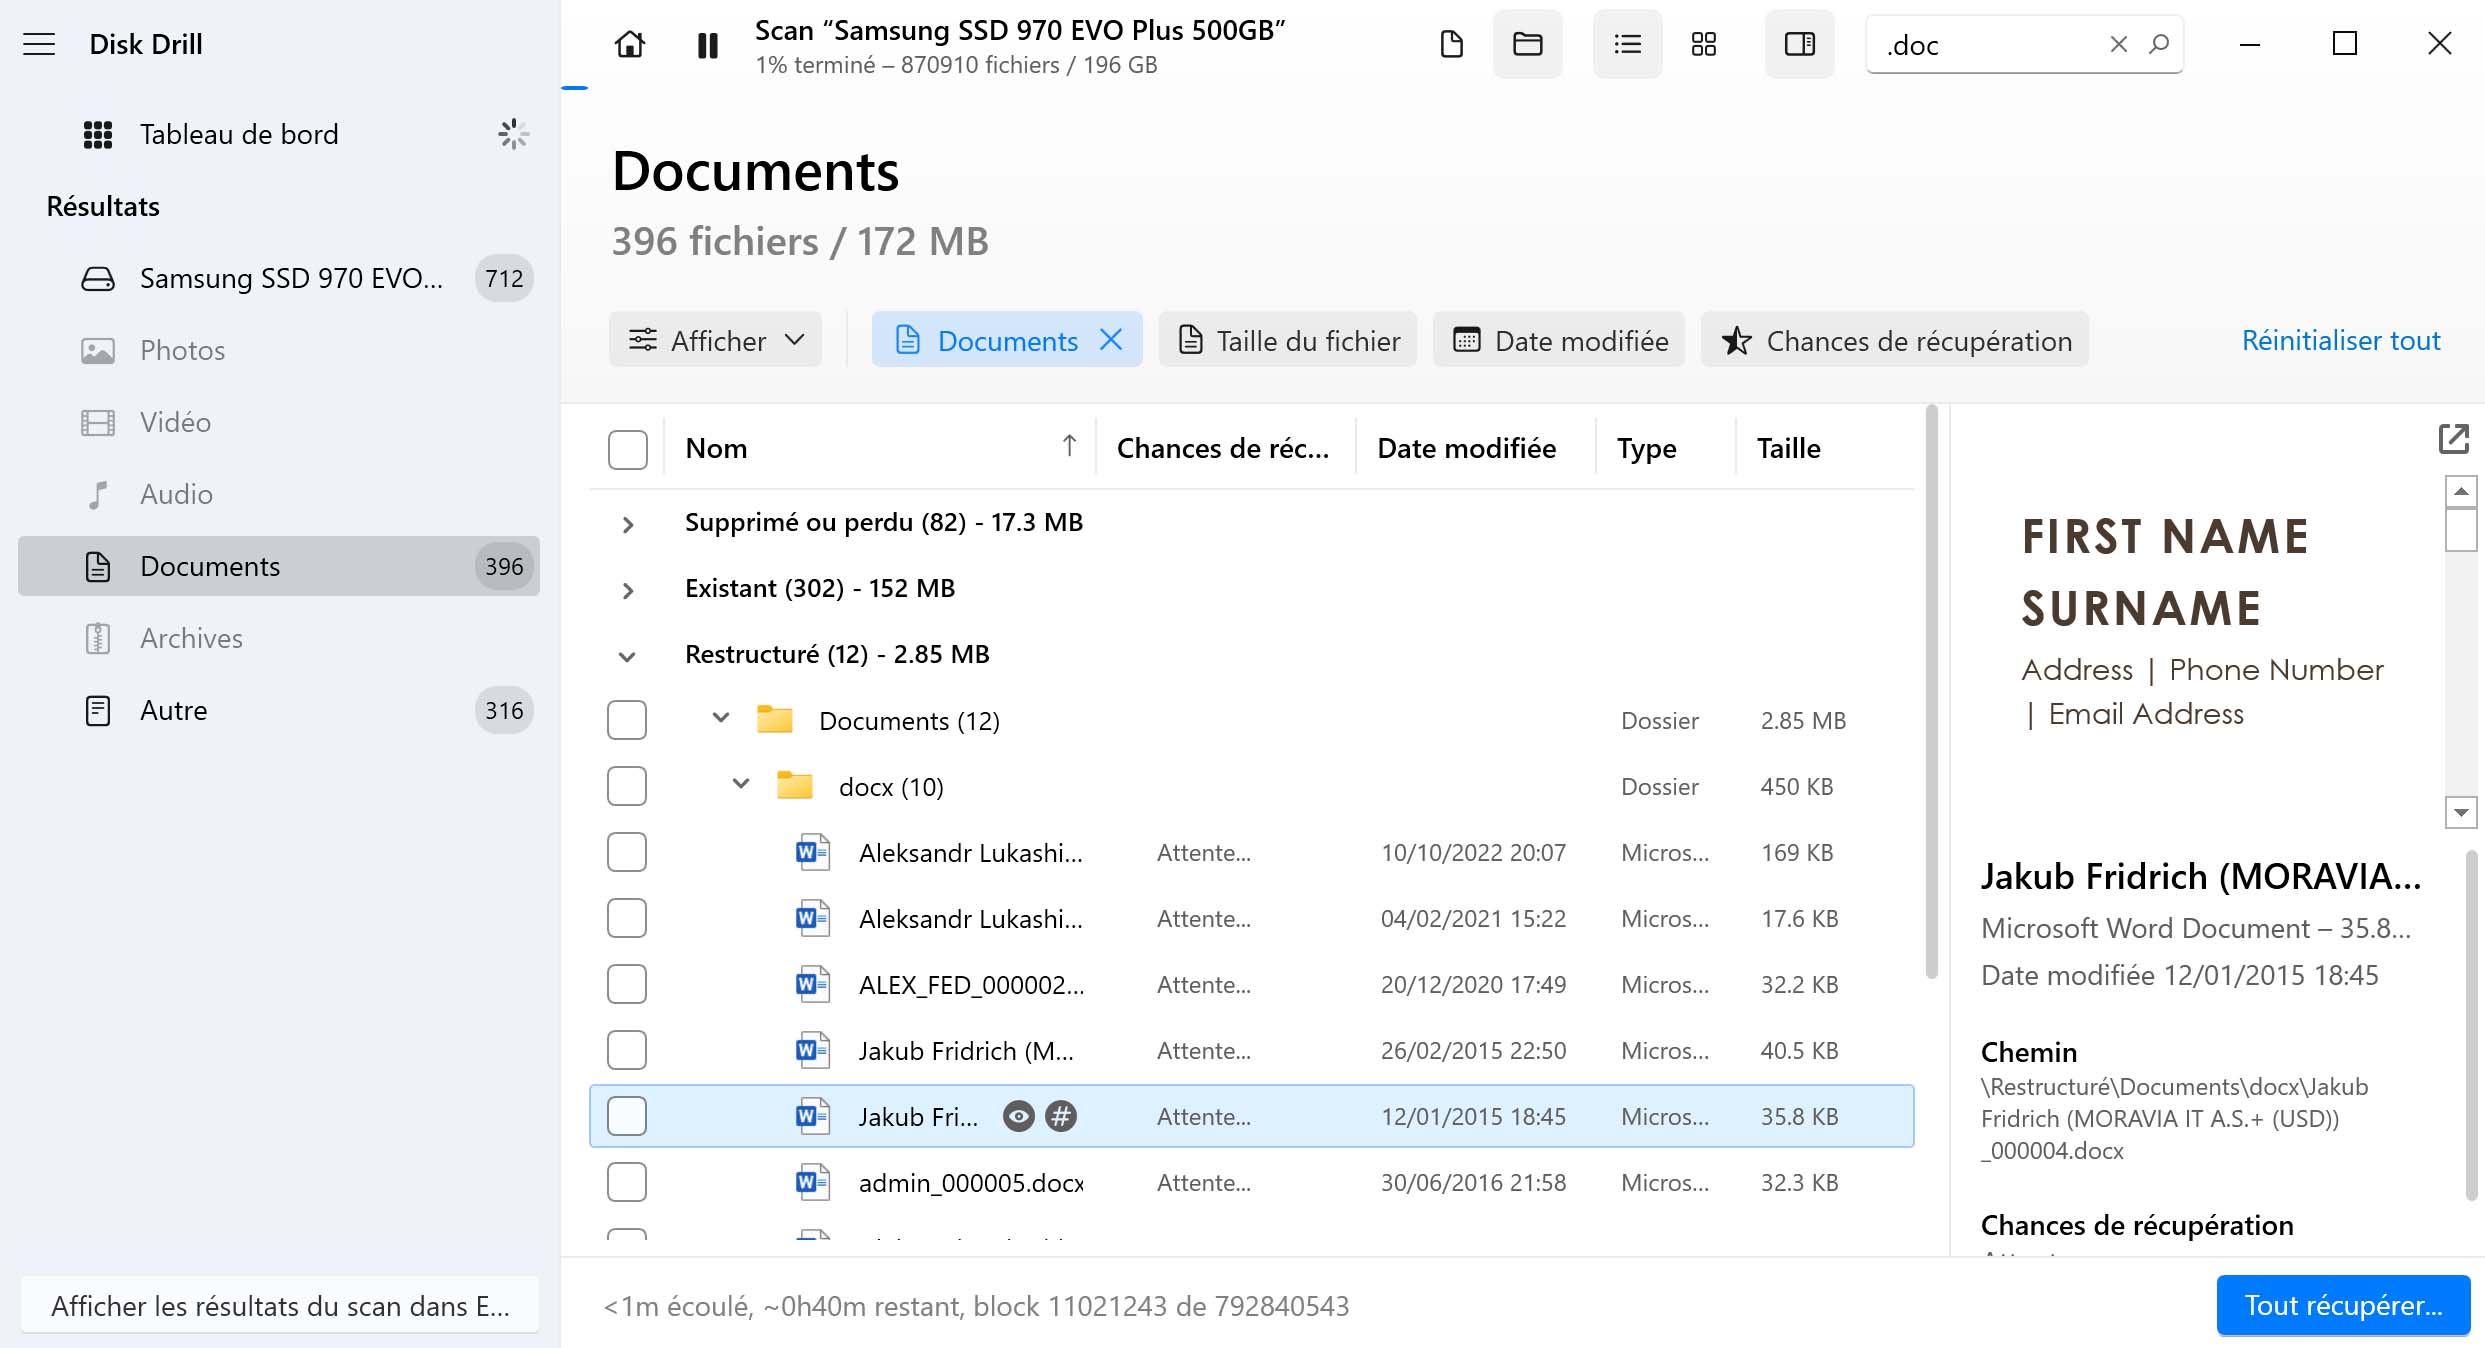The image size is (2485, 1348).
Task: Switch to folder view icon
Action: tap(1527, 44)
